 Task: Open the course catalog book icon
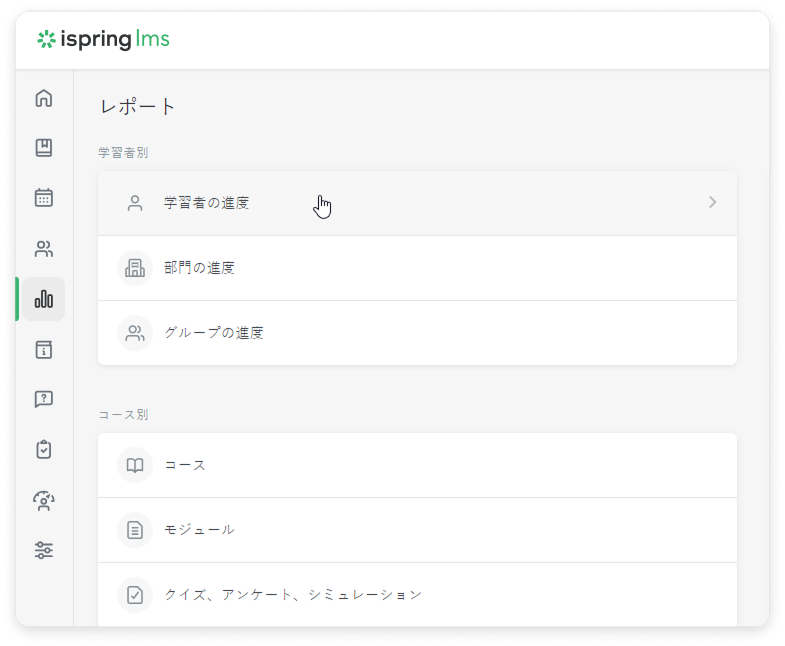(x=44, y=148)
